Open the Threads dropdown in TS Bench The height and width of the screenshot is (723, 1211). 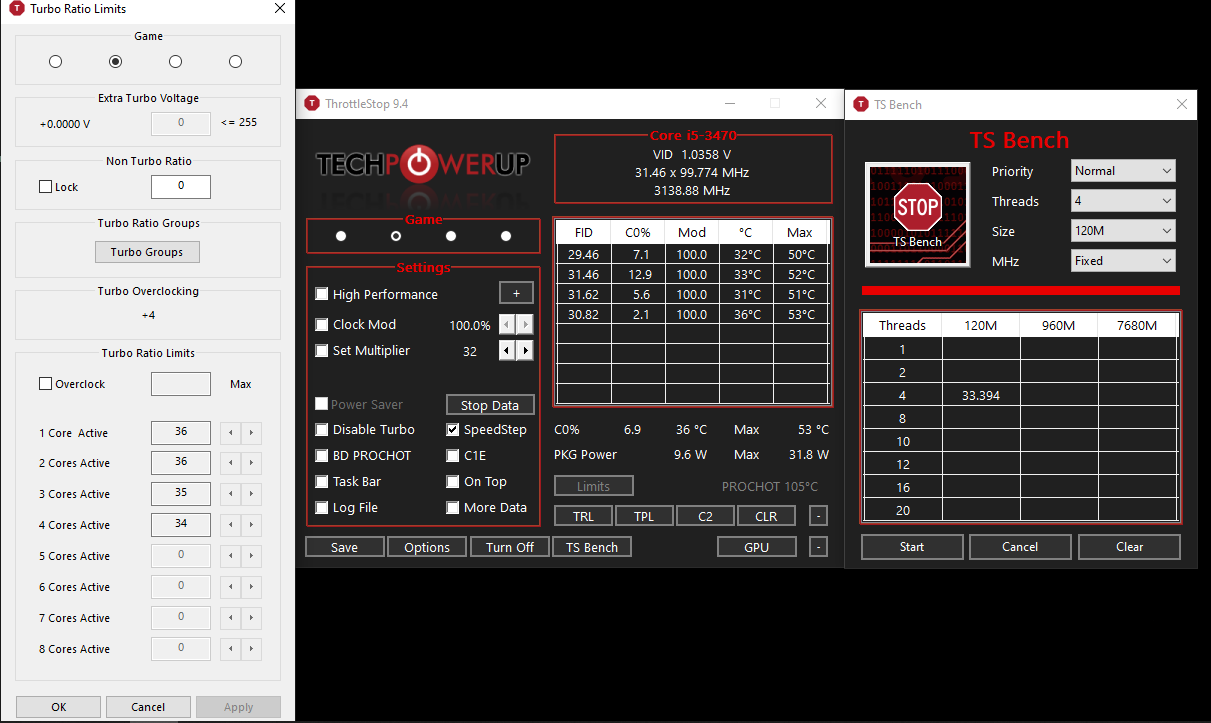click(1123, 201)
